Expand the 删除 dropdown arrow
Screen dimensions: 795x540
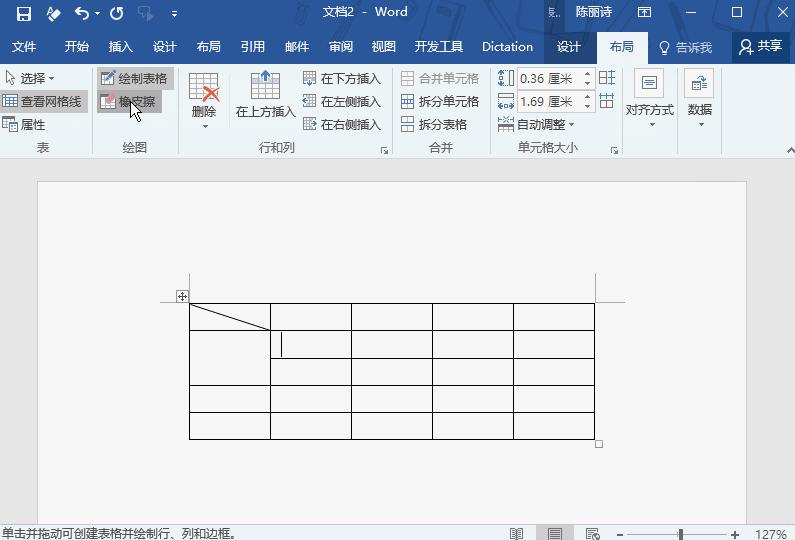point(205,126)
